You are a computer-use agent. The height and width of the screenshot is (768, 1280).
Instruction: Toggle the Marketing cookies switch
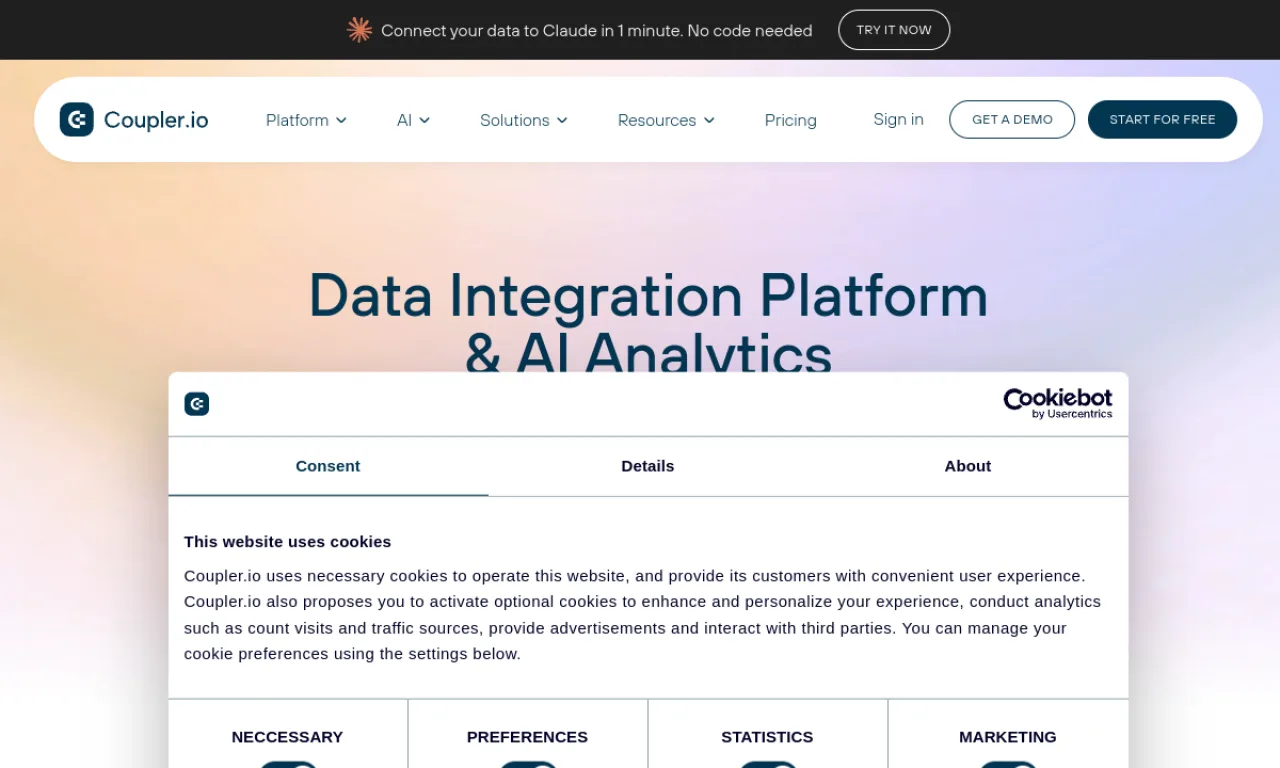[1007, 764]
